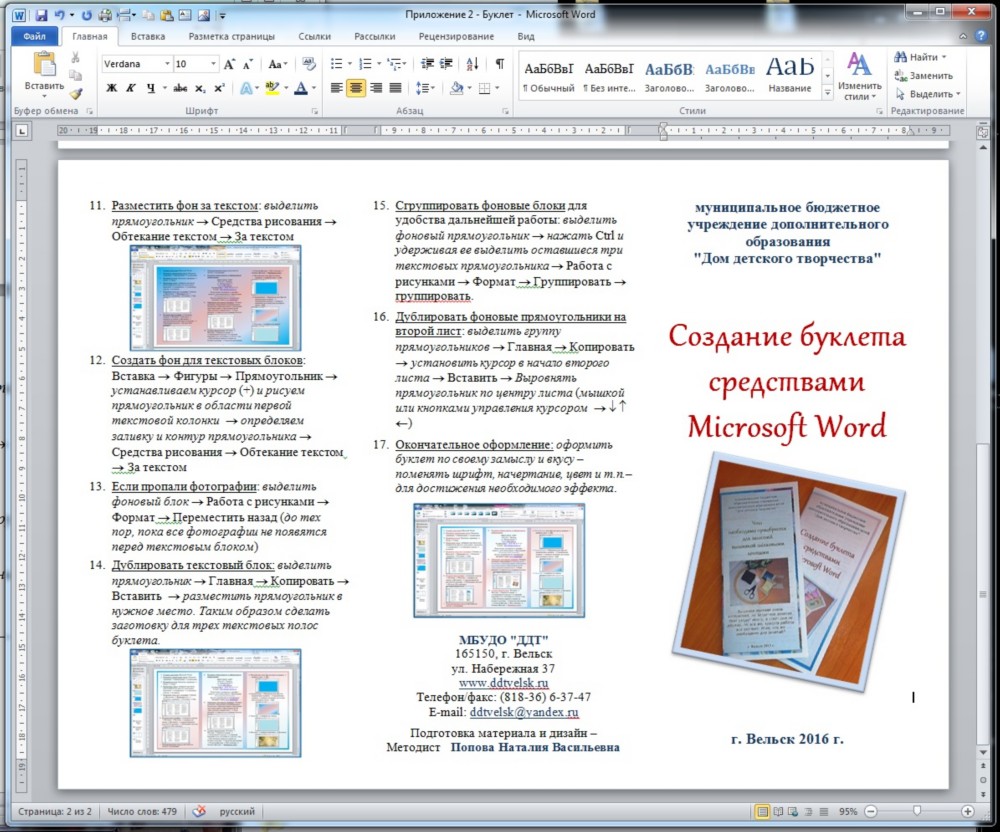Toggle italic К formatting
1000x832 pixels.
(131, 88)
